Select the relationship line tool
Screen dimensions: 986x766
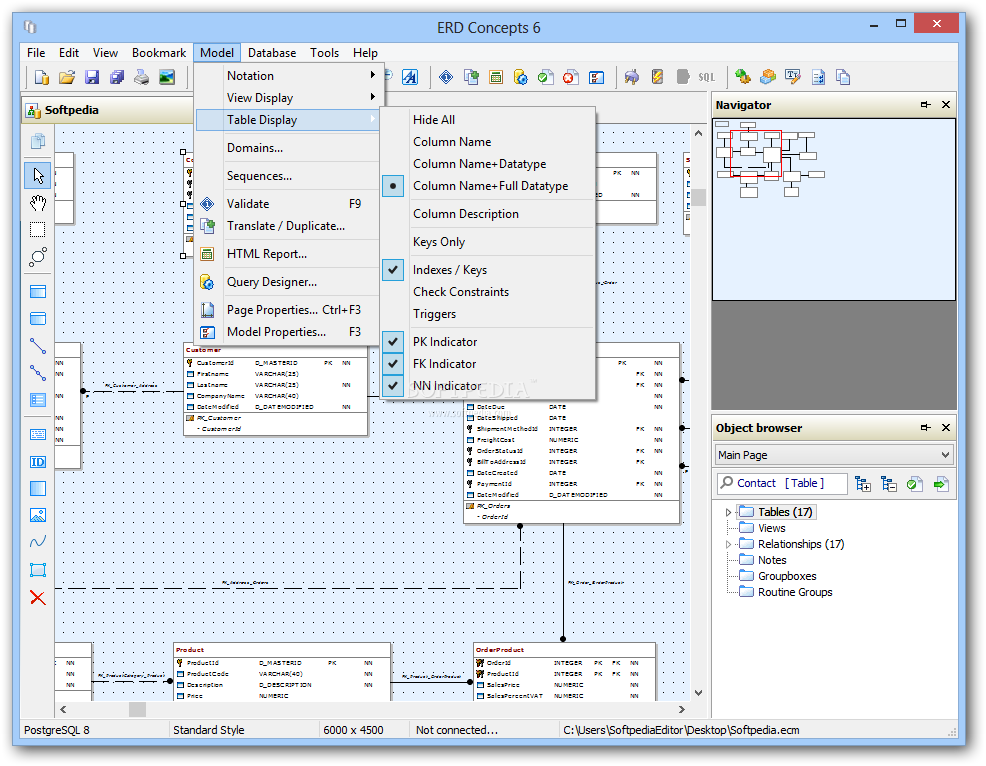(x=38, y=346)
